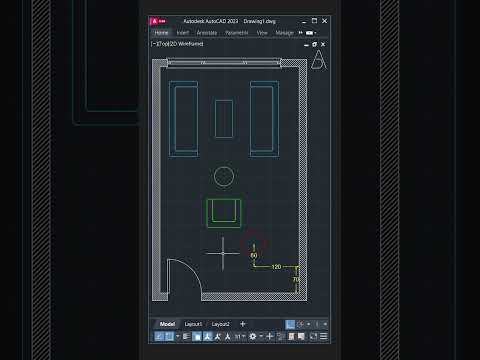Open the Insert ribbon tab
The width and height of the screenshot is (480, 360).
183,33
